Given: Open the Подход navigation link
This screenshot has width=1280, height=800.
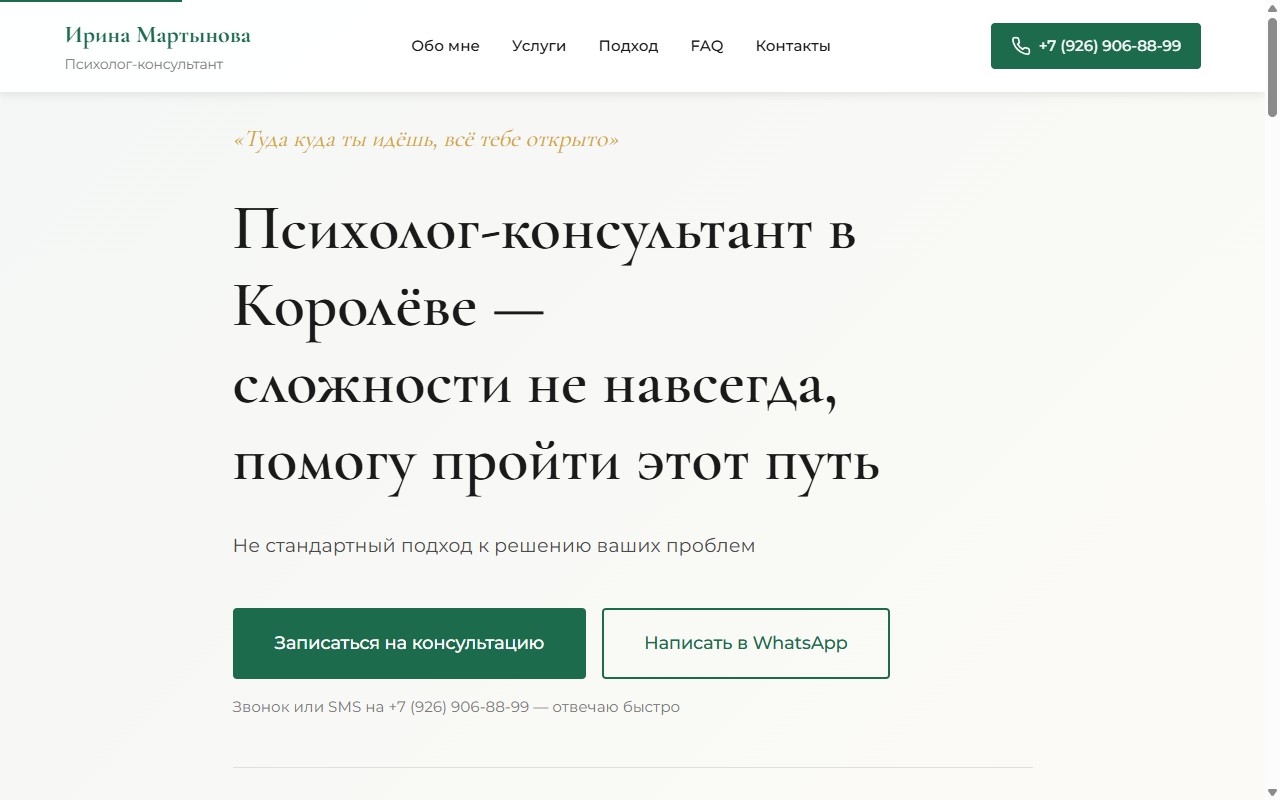Looking at the screenshot, I should point(628,46).
